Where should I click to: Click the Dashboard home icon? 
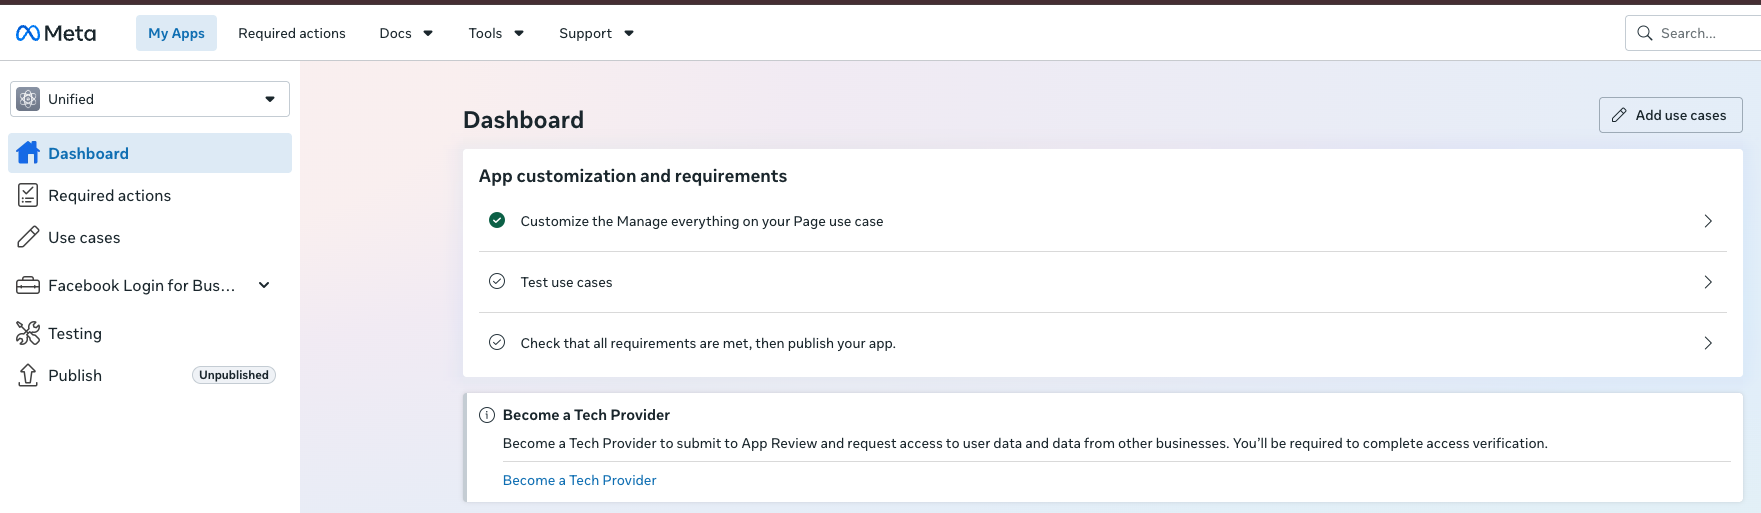coord(28,152)
